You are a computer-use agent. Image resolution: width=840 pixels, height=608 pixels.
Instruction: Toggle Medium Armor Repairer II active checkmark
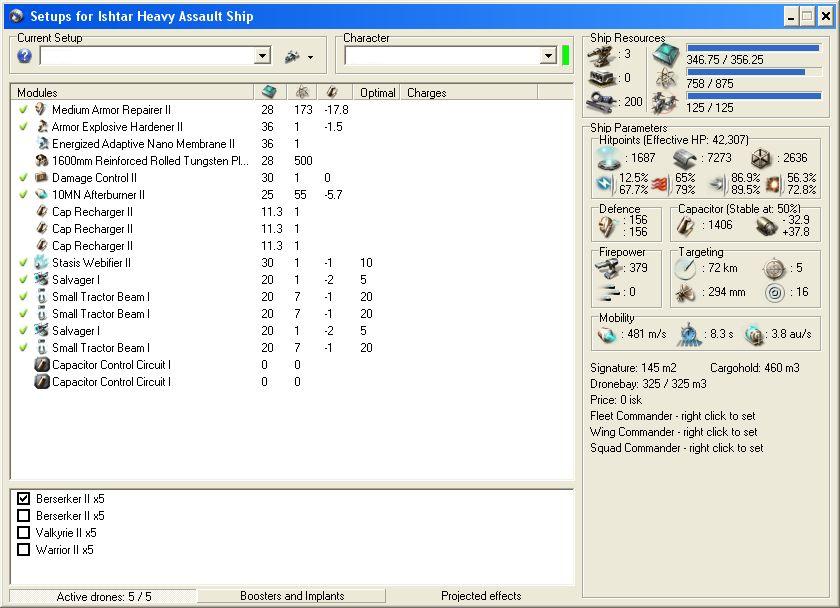[23, 109]
